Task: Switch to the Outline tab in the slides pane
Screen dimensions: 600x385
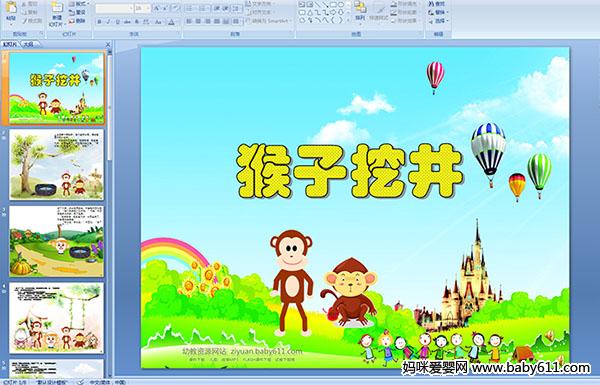Action: pos(28,44)
